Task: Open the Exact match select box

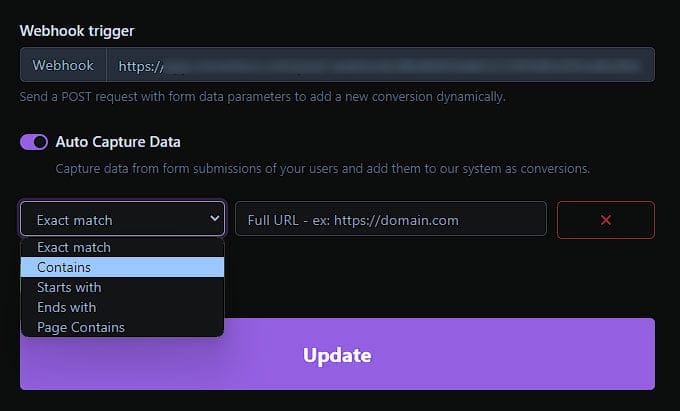Action: (110, 220)
